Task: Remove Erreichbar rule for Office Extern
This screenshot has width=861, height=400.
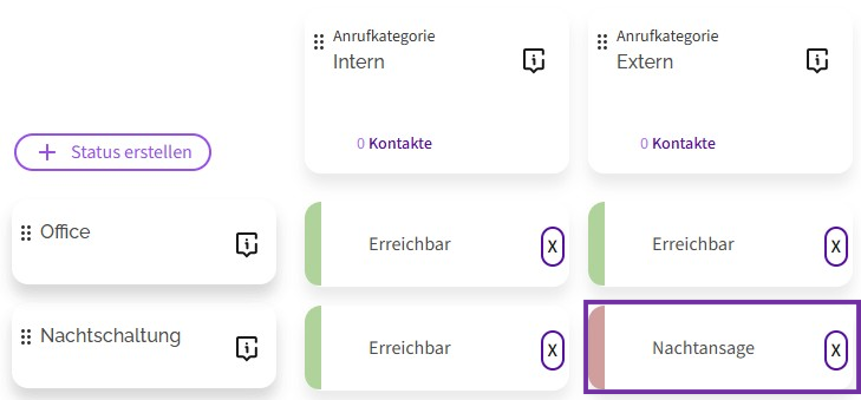Action: (835, 245)
